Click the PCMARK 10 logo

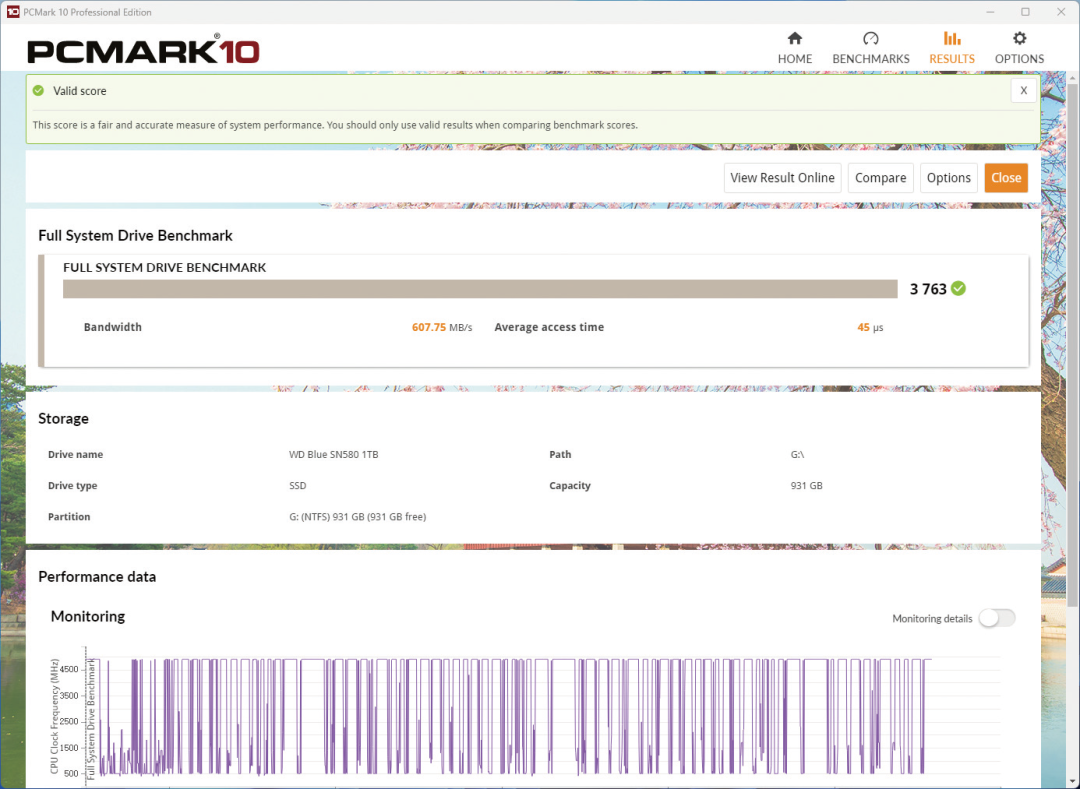coord(143,48)
